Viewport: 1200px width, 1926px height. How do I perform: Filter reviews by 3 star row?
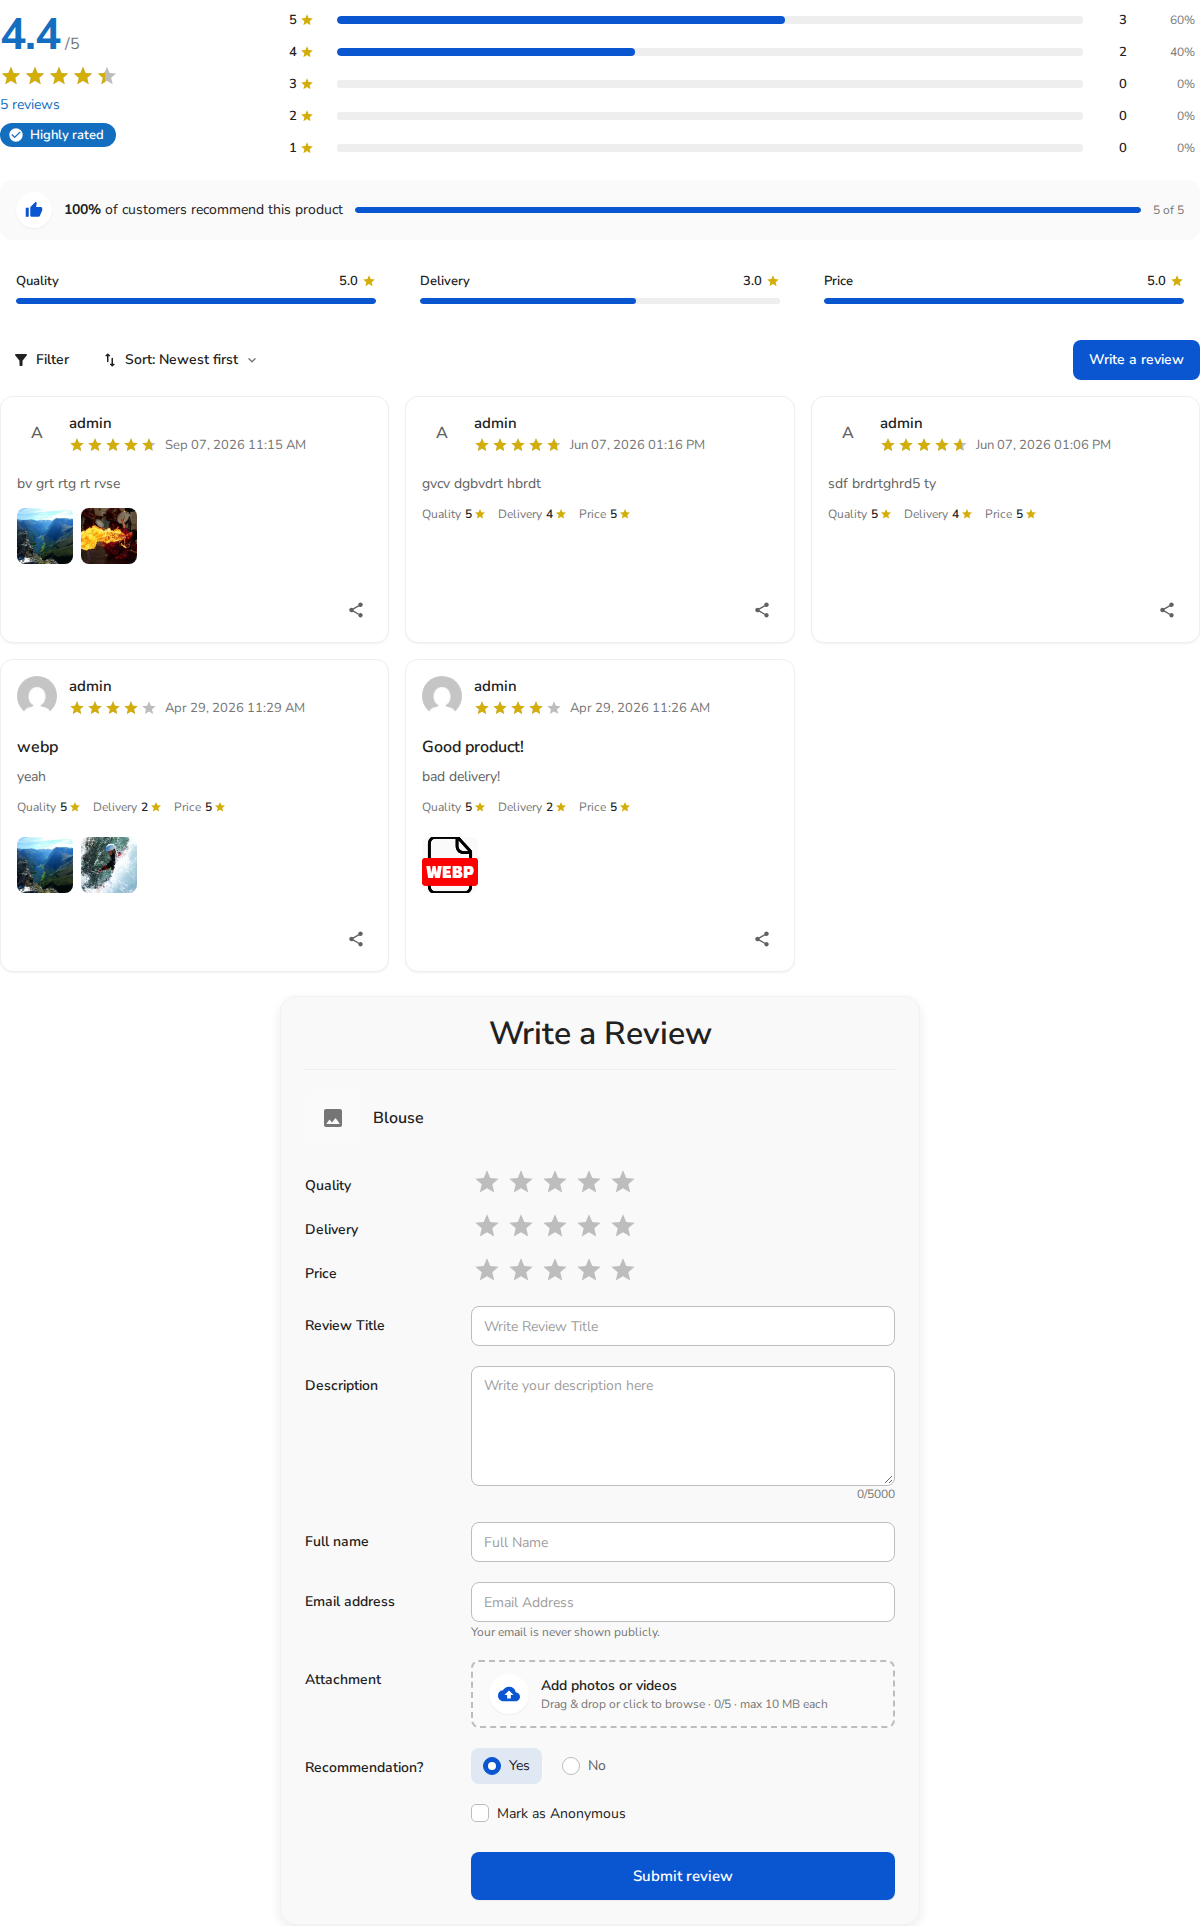(x=741, y=84)
